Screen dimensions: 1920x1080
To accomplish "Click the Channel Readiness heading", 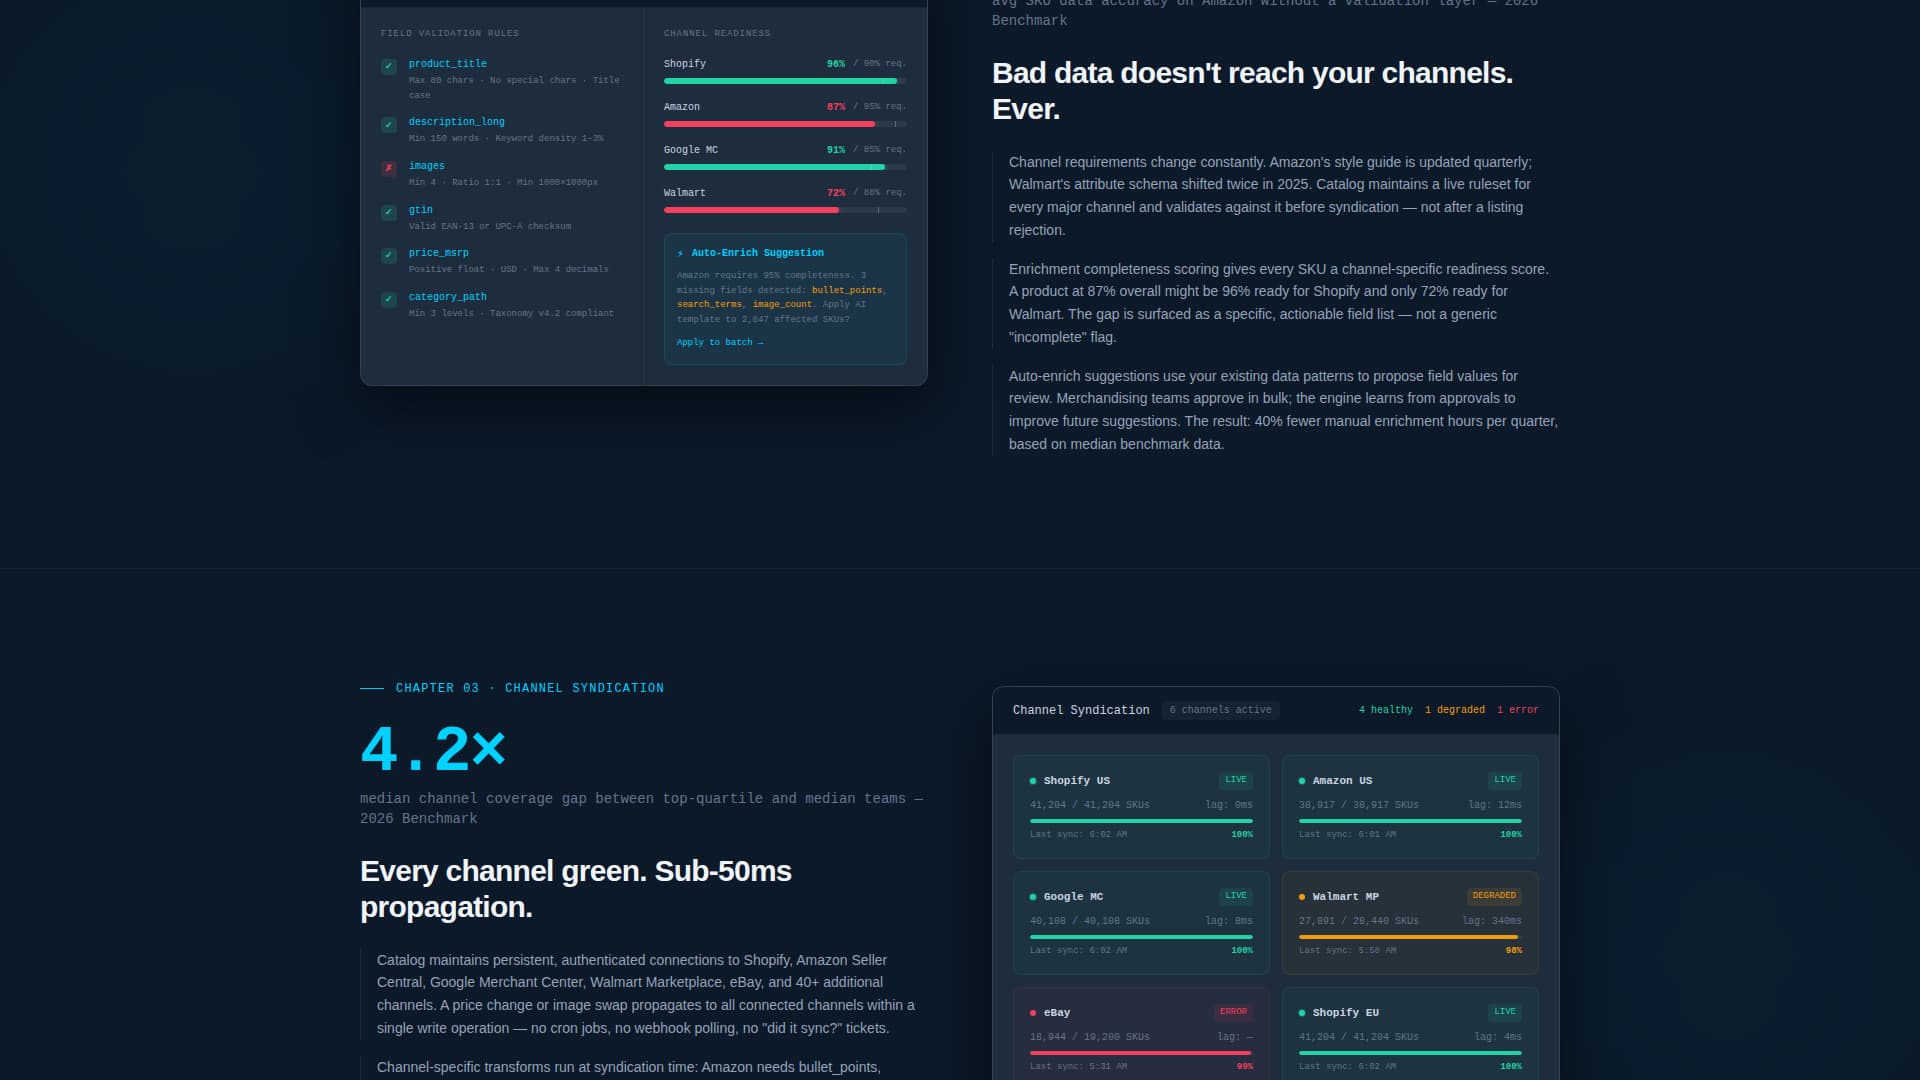I will pos(717,34).
